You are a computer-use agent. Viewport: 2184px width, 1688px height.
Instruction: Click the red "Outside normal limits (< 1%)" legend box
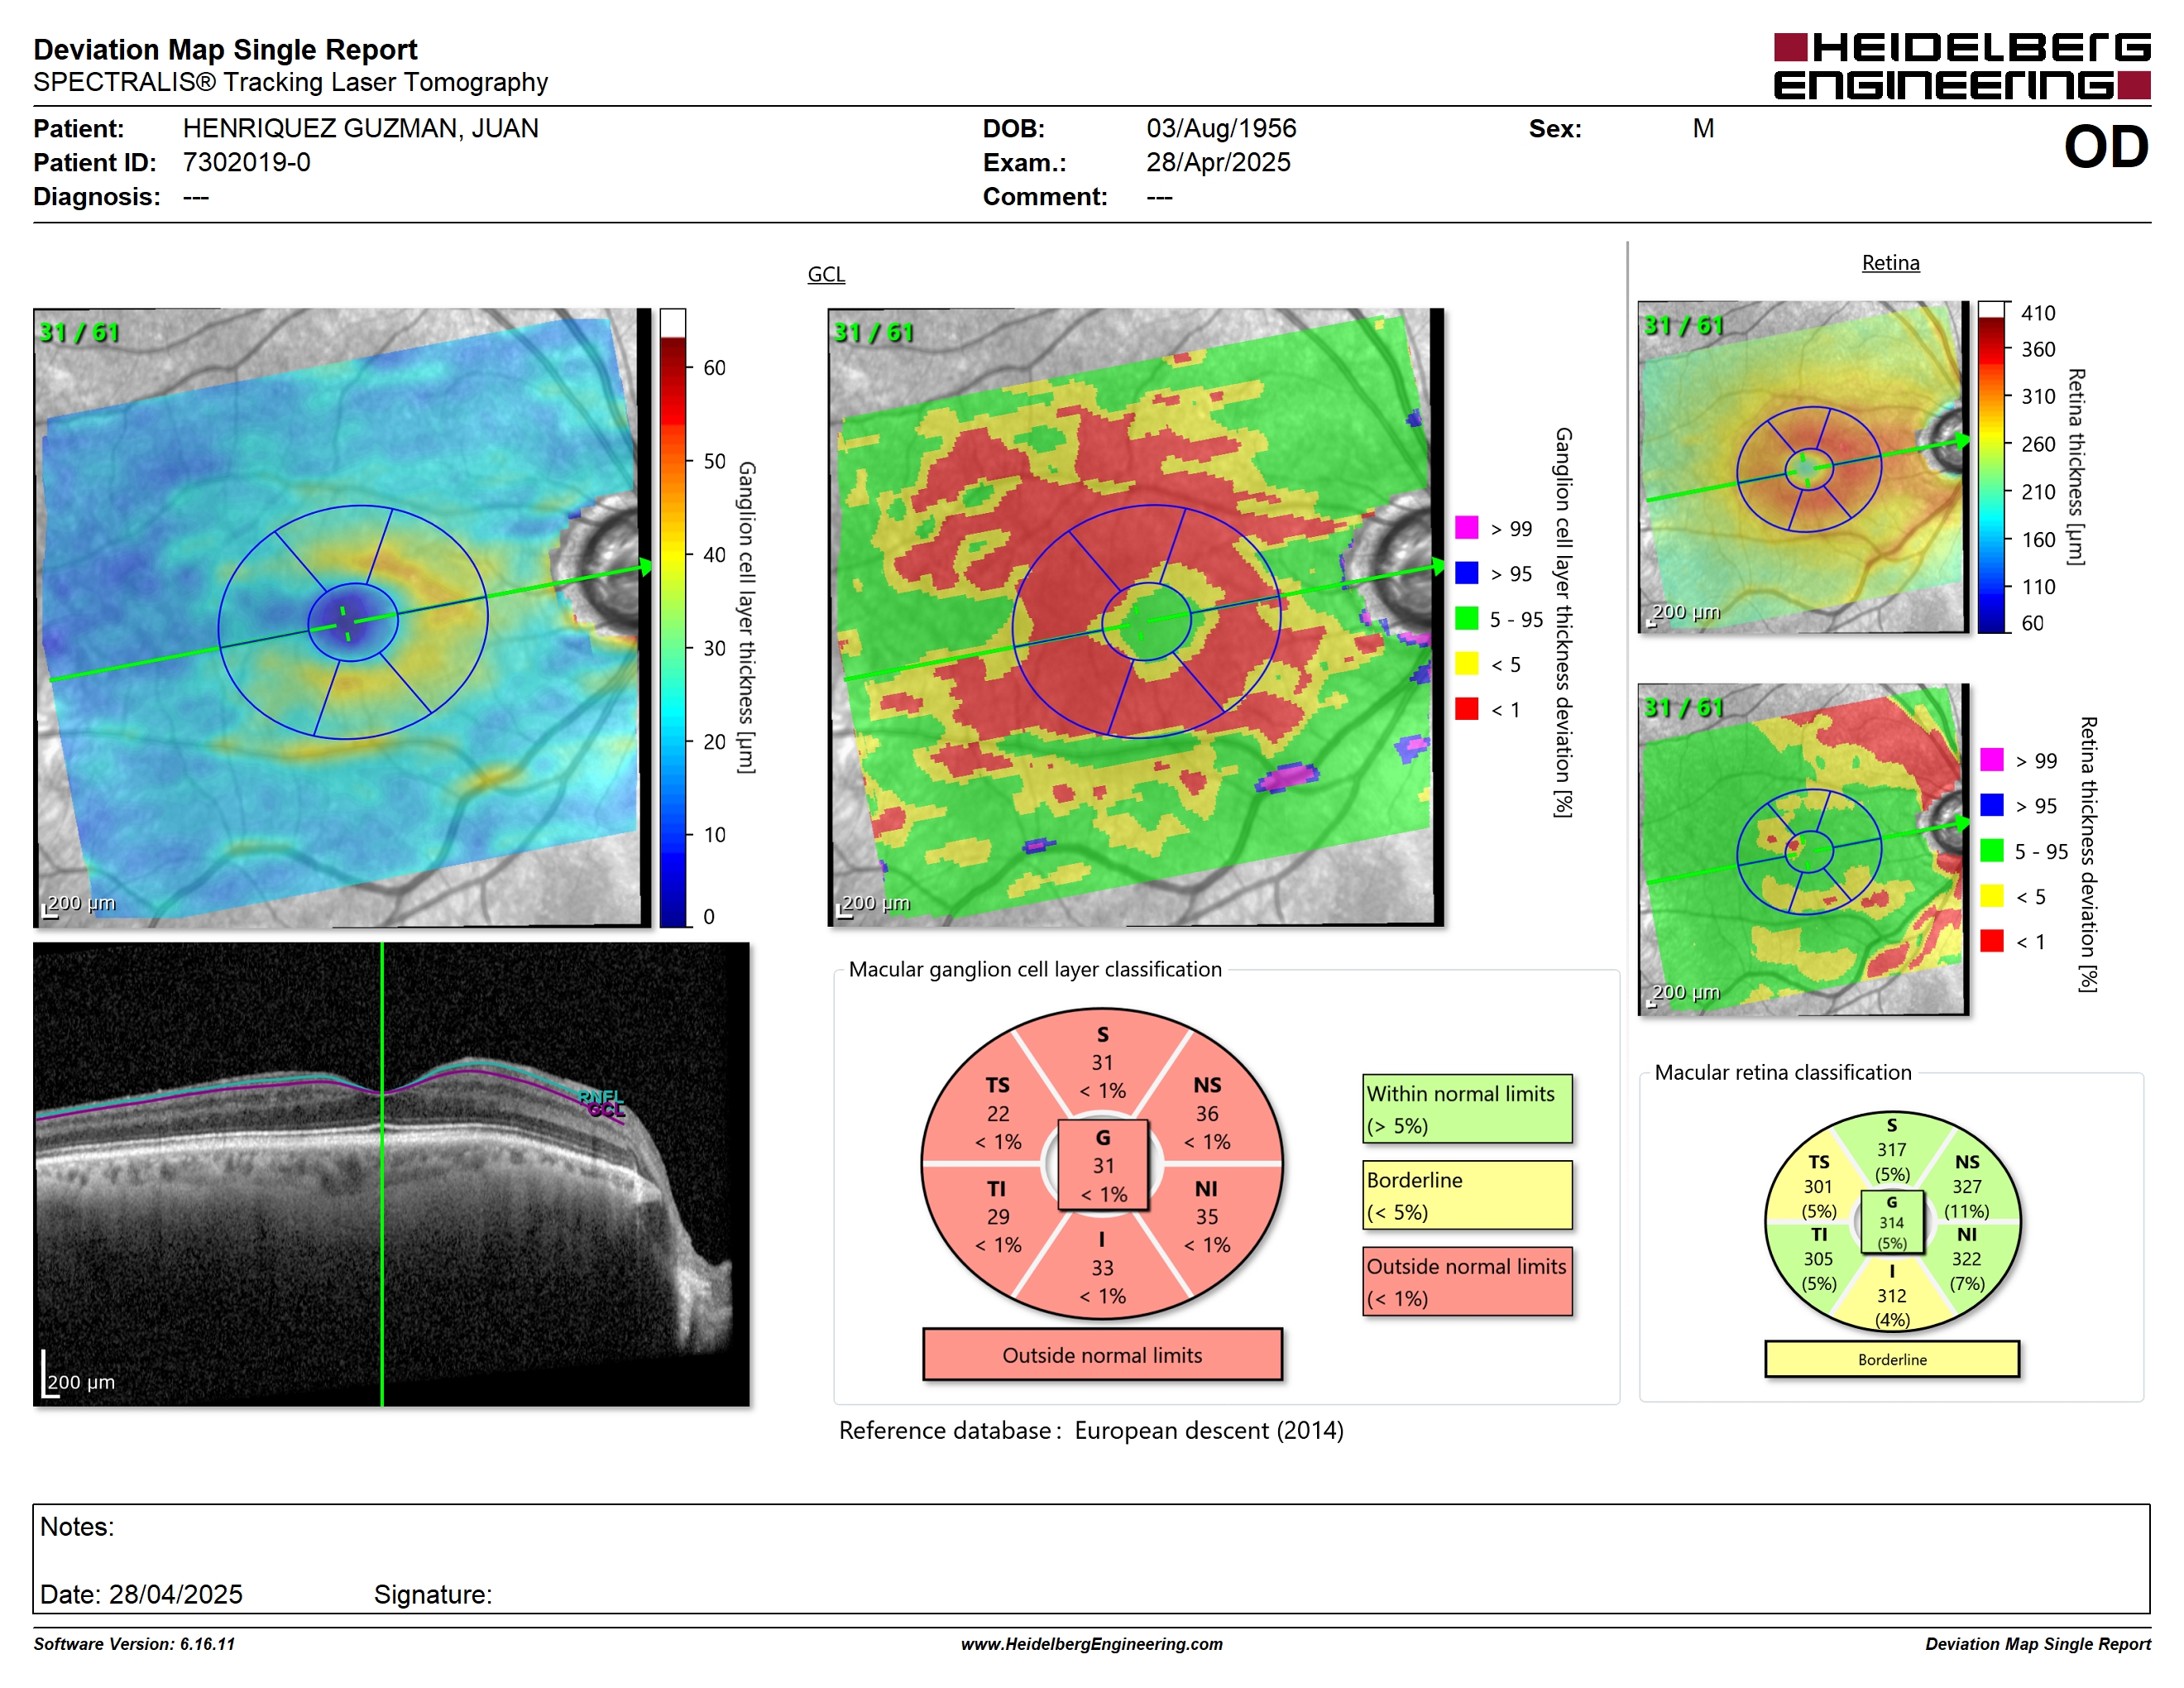pos(1466,1280)
